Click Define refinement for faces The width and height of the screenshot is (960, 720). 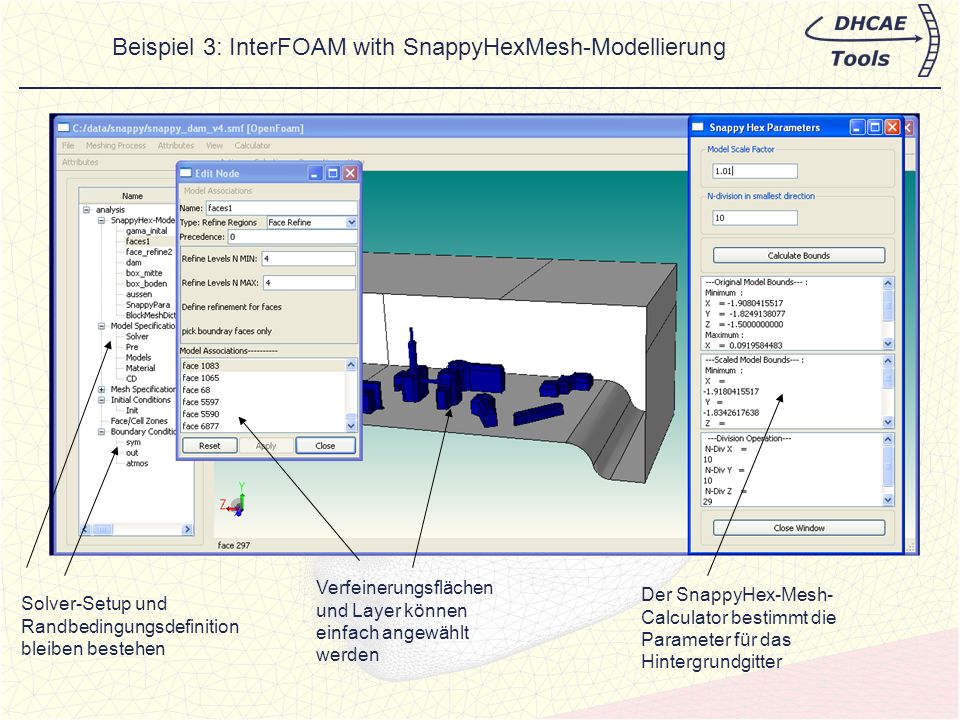click(231, 307)
